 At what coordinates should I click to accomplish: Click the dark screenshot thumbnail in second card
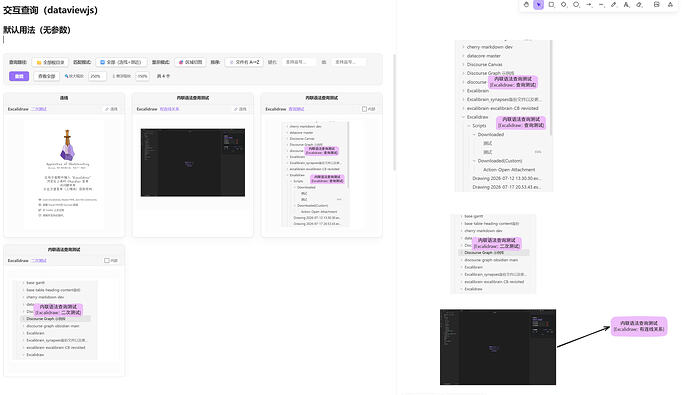193,162
